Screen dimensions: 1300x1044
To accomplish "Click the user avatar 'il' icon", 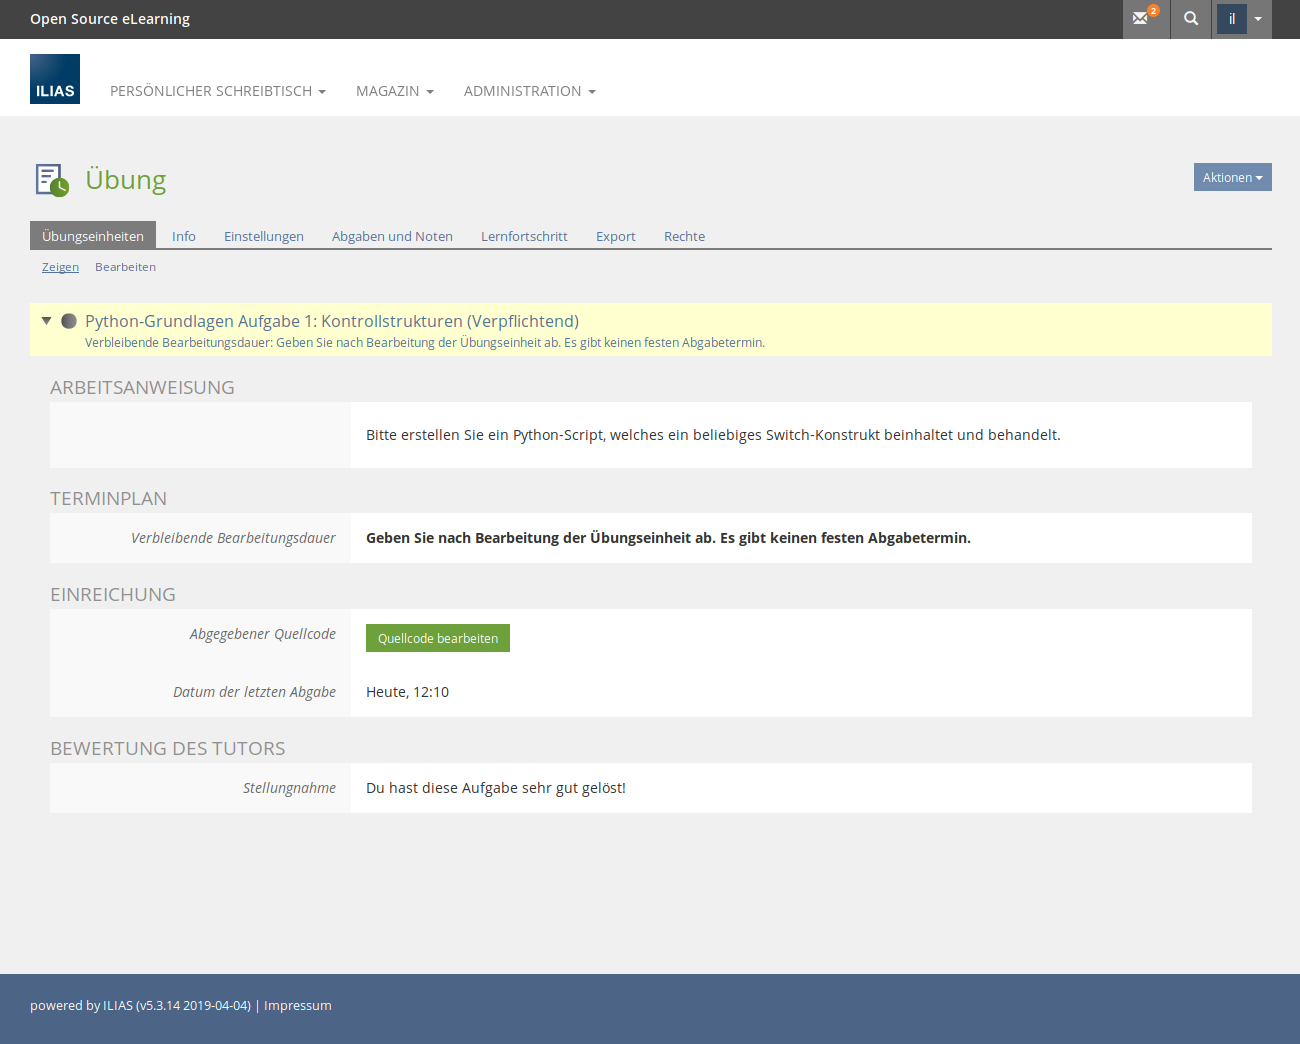I will (x=1232, y=19).
